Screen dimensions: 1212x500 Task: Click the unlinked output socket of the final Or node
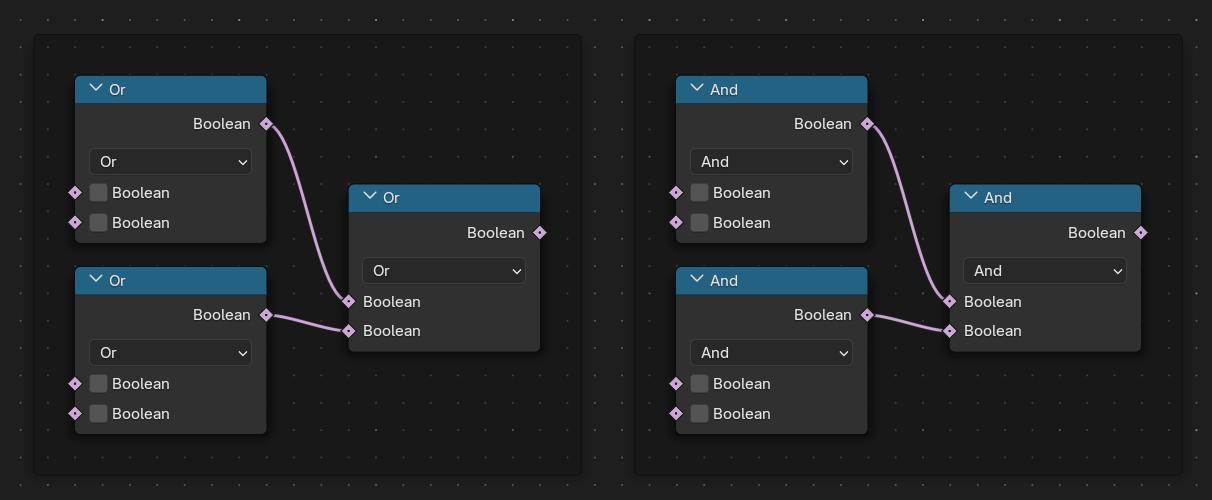click(x=540, y=233)
